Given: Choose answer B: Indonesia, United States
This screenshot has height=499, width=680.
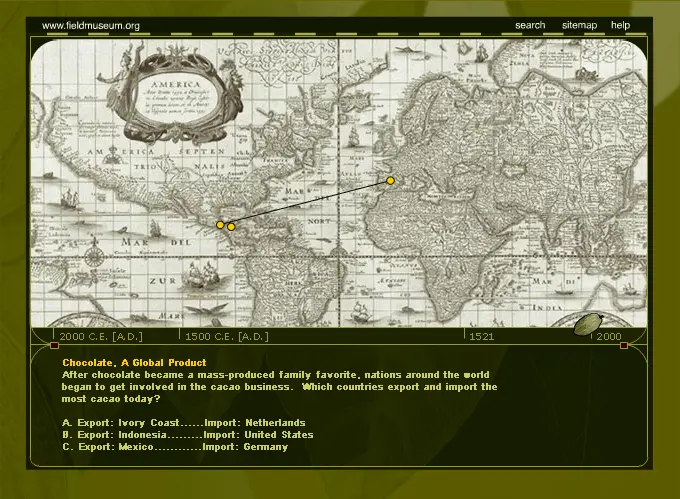Looking at the screenshot, I should (187, 435).
